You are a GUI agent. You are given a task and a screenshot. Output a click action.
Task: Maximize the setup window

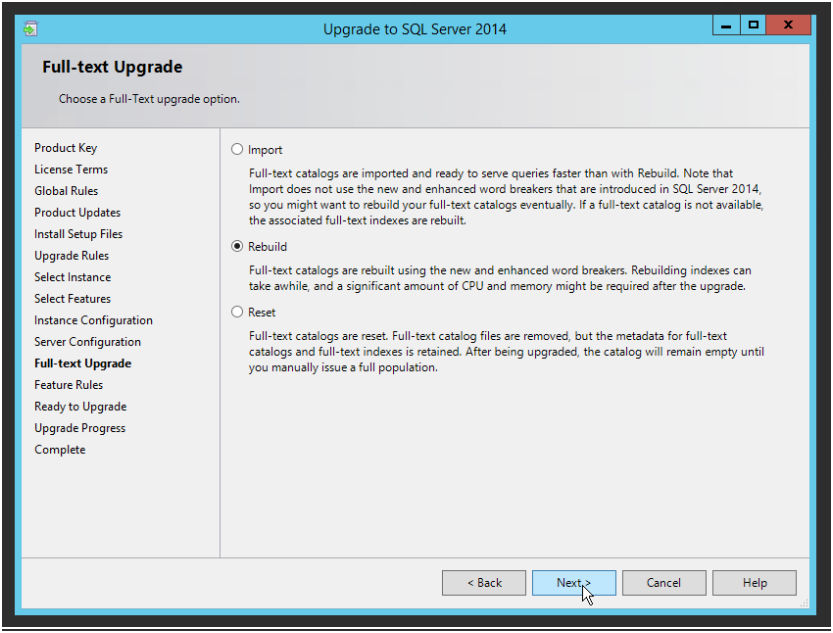[753, 25]
